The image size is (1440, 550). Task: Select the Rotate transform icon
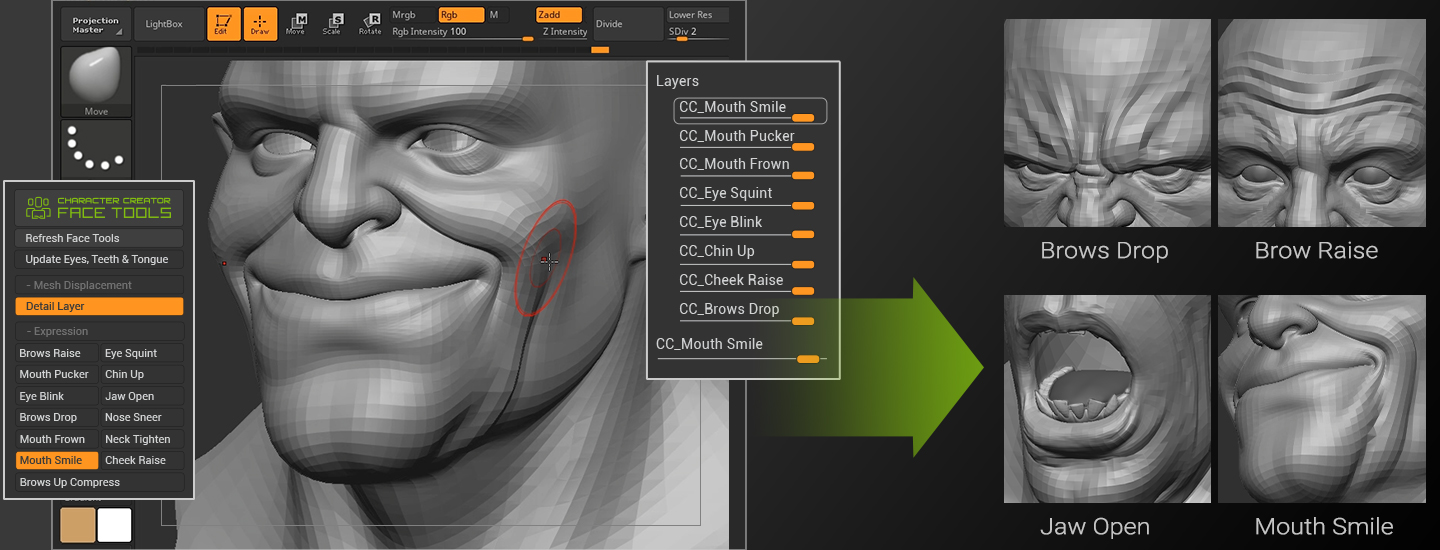click(370, 24)
